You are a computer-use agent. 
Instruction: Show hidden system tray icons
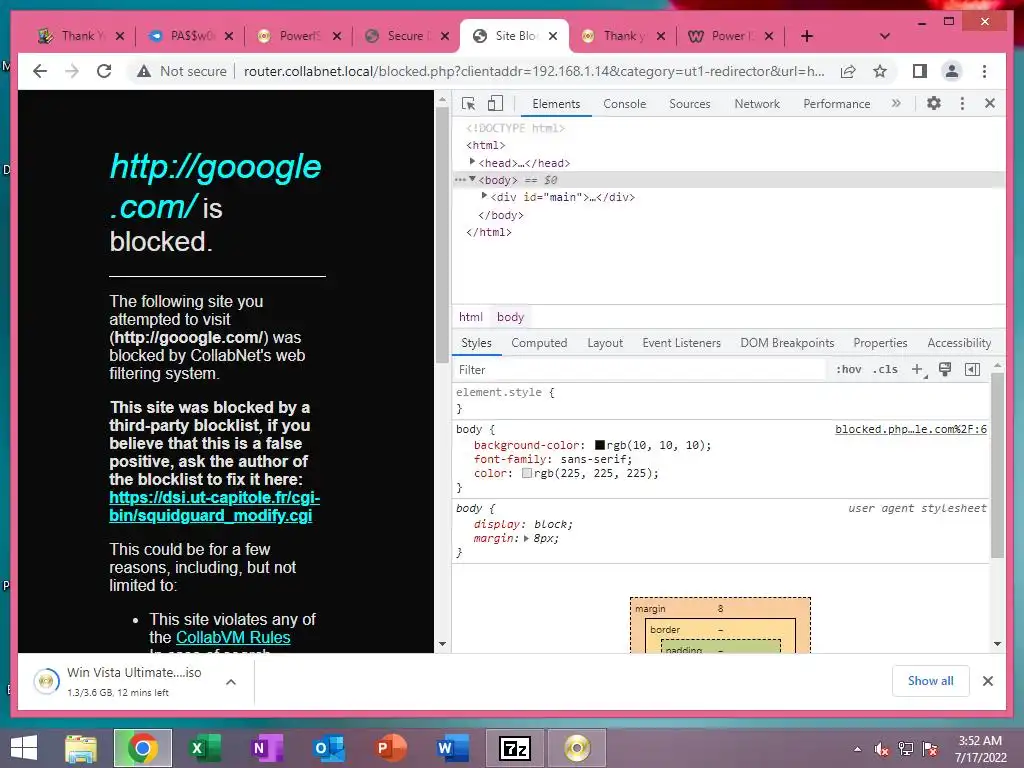tap(857, 749)
